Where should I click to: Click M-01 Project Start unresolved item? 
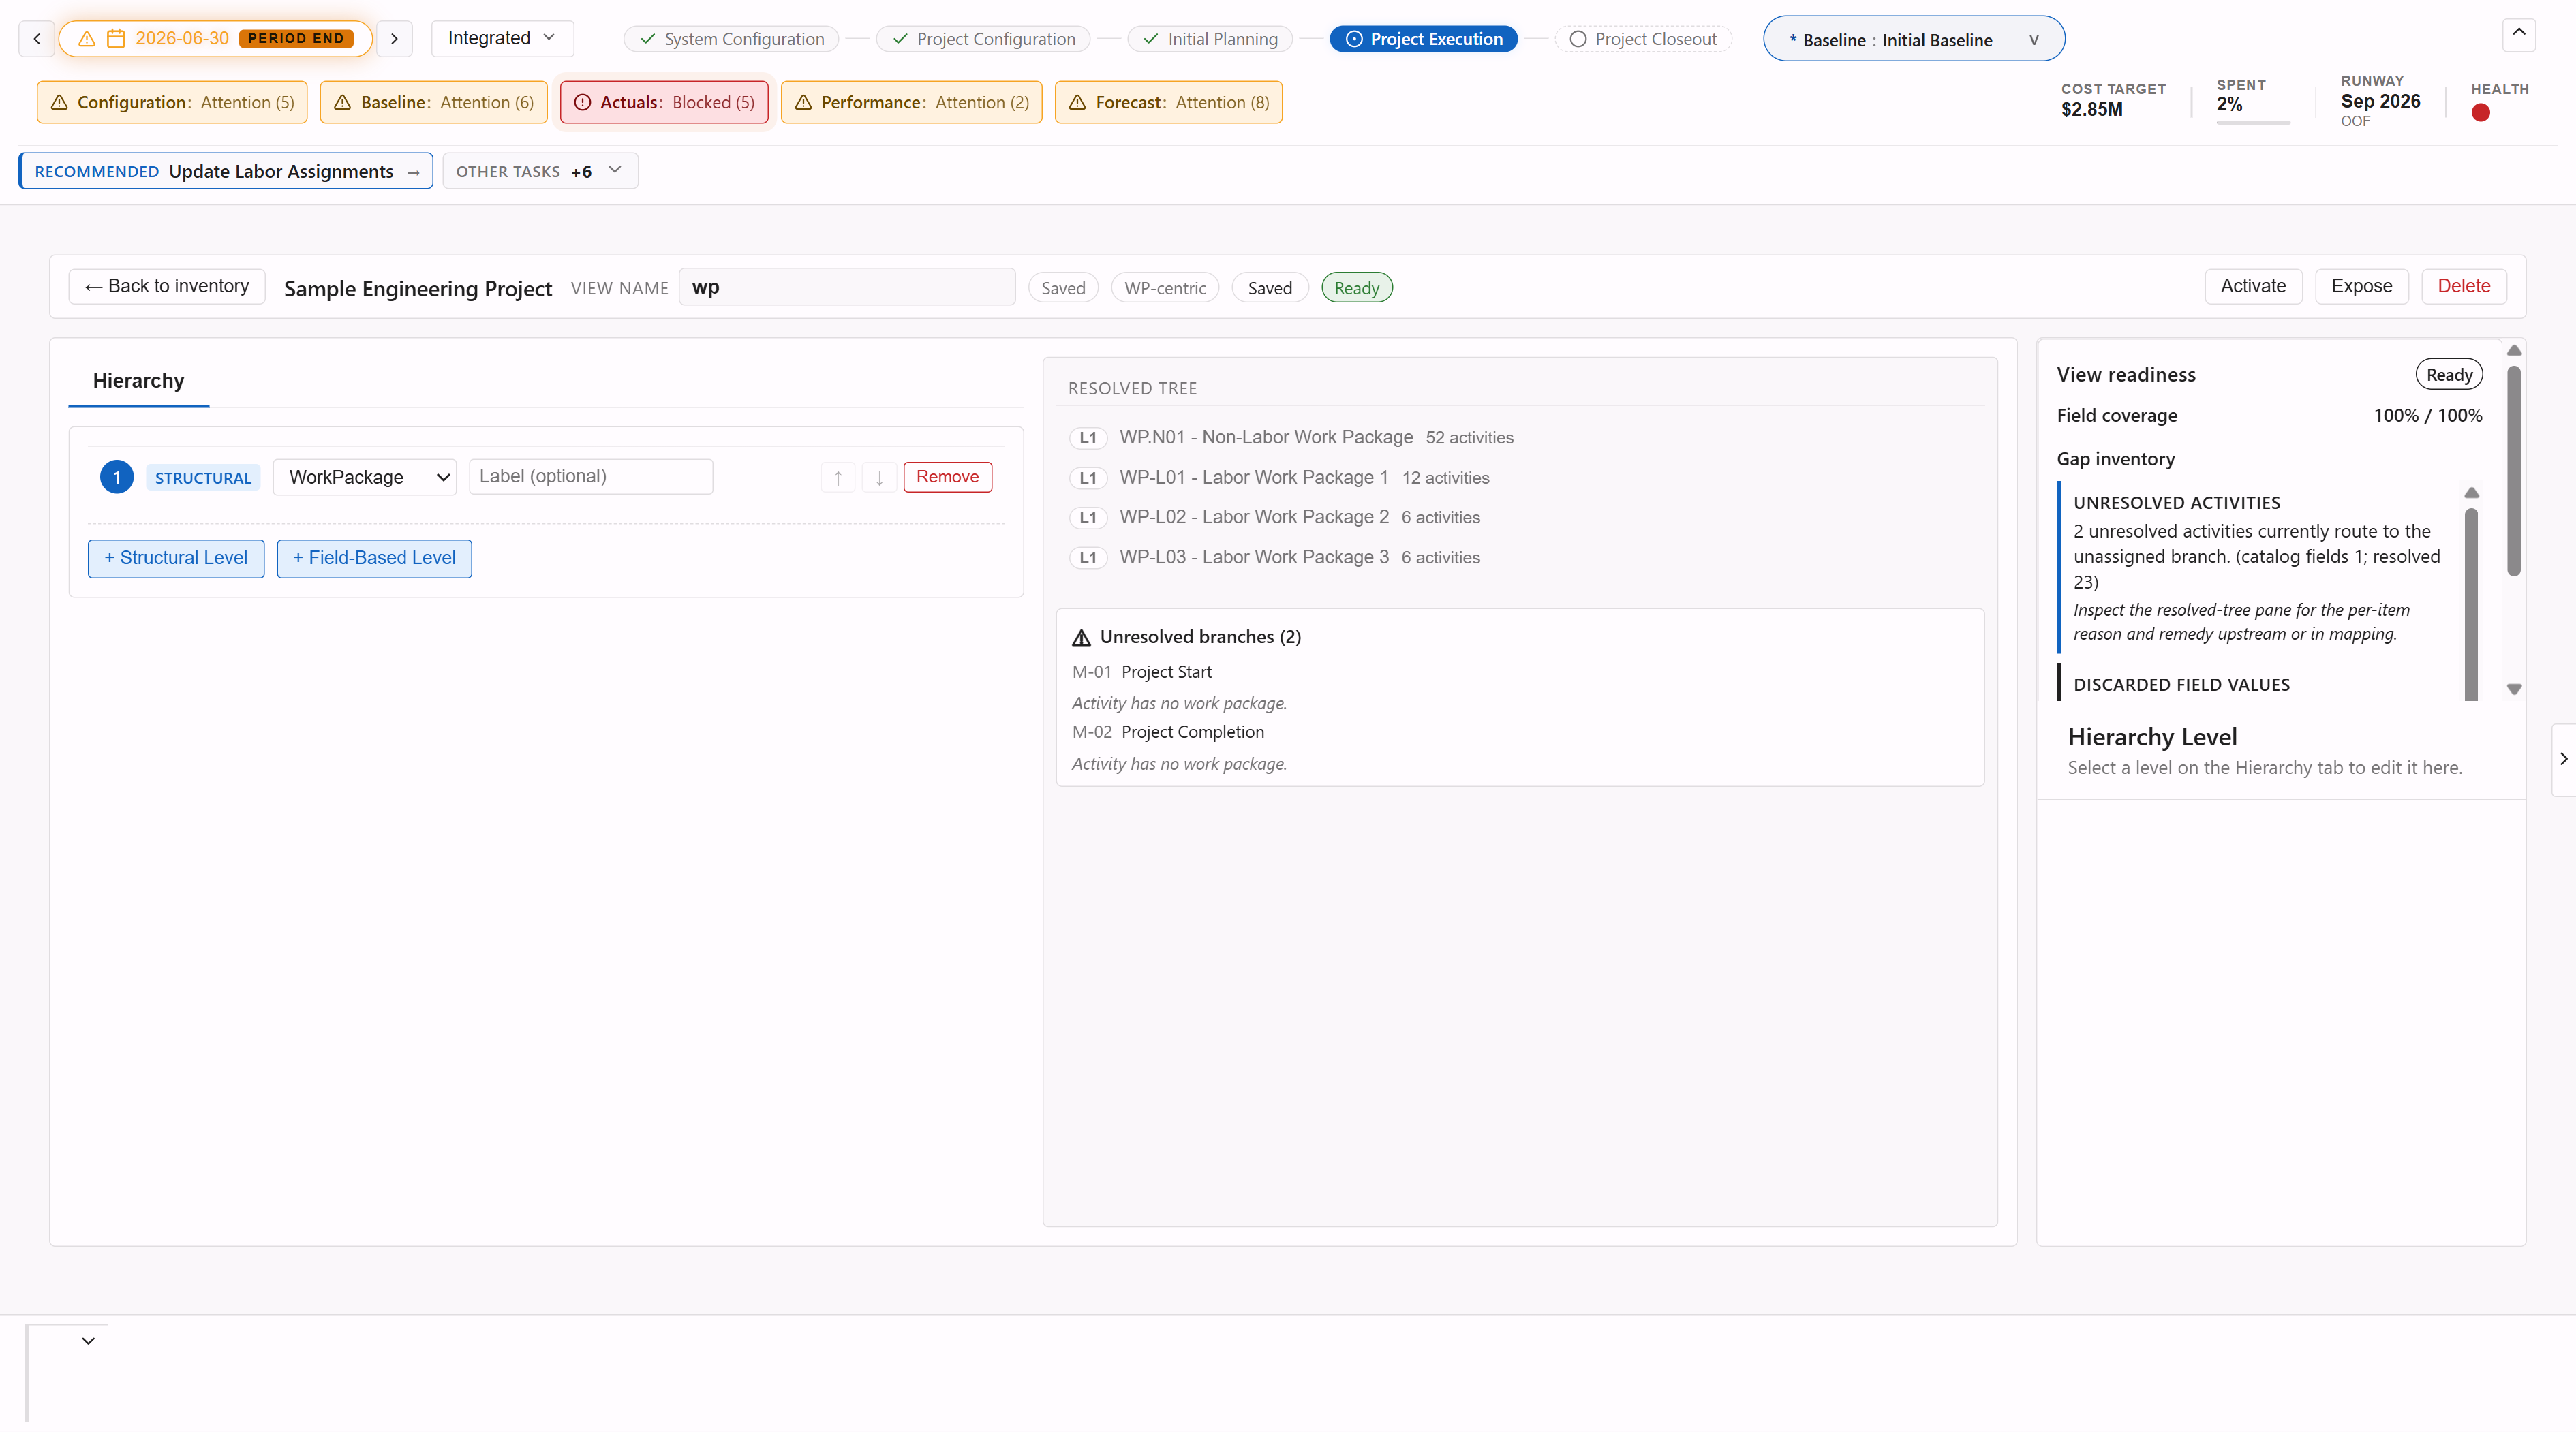click(1142, 672)
